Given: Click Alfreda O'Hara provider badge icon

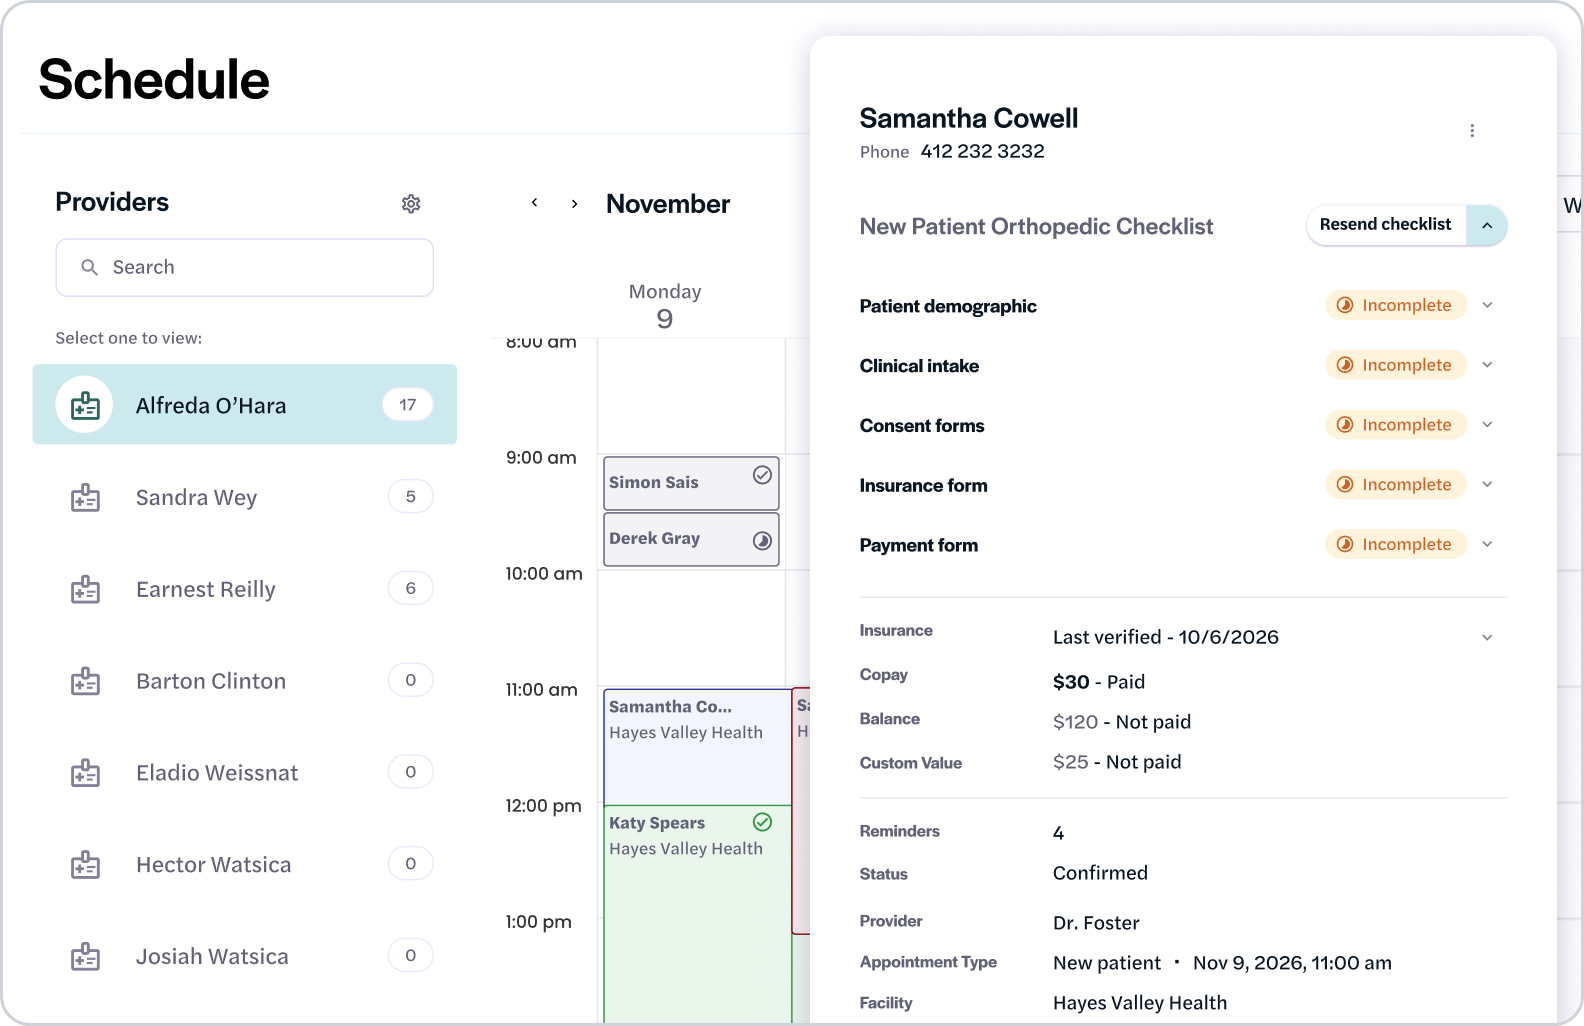Looking at the screenshot, I should (85, 405).
